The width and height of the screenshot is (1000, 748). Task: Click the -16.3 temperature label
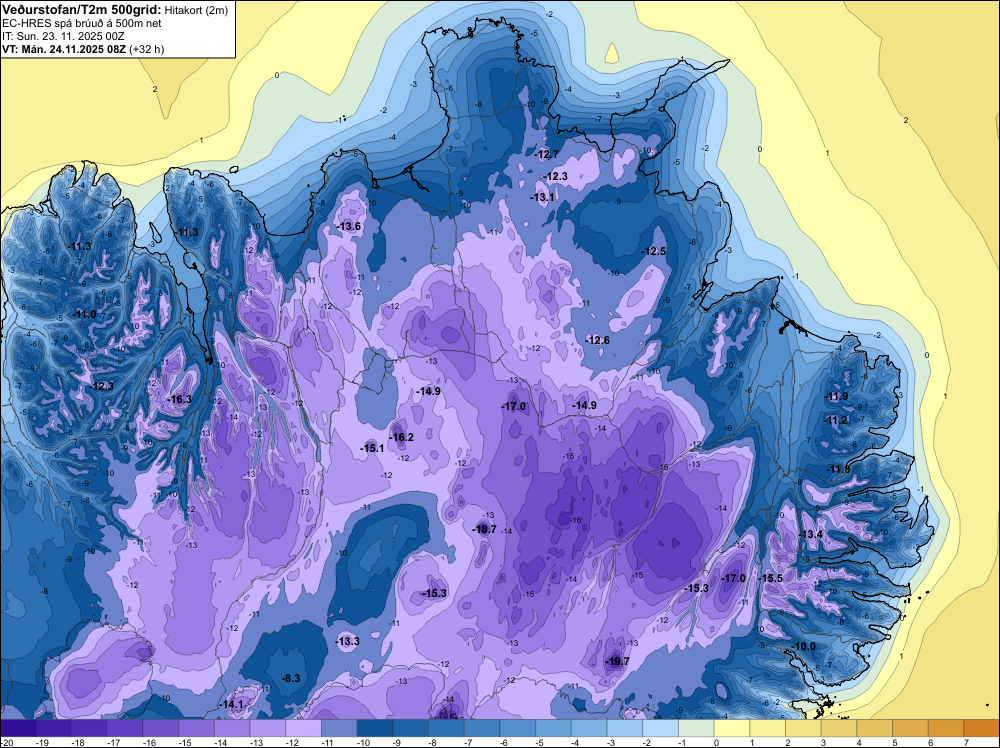(179, 399)
